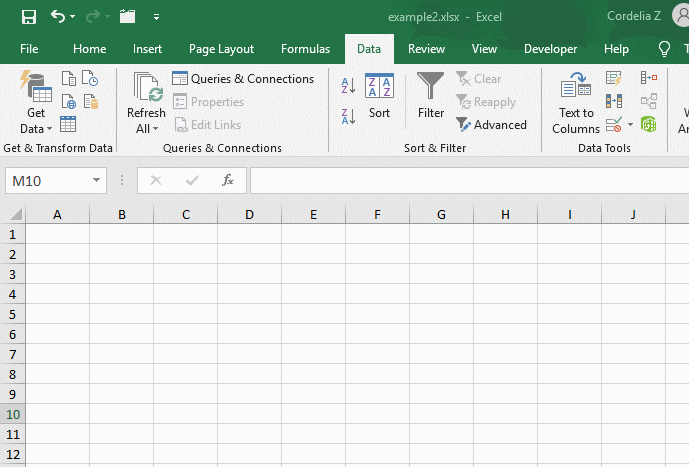Open Data Validation dropdown arrow
This screenshot has height=467, width=689.
(630, 124)
